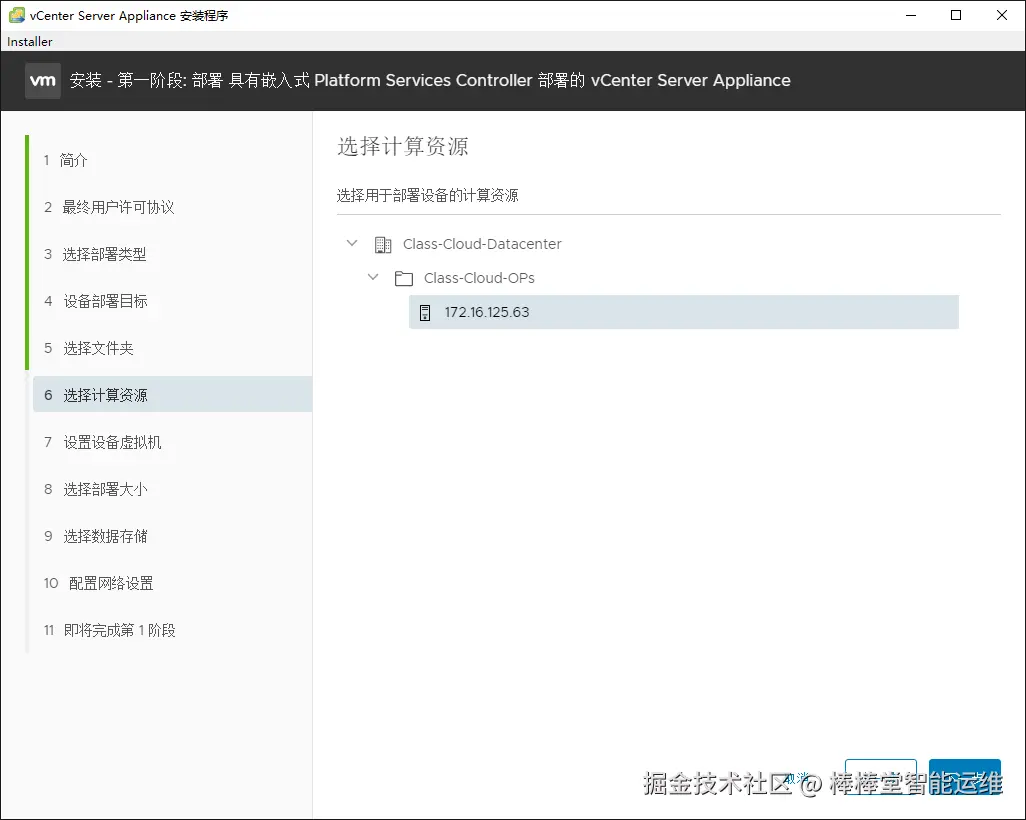Click the datacenter building icon

coord(383,245)
